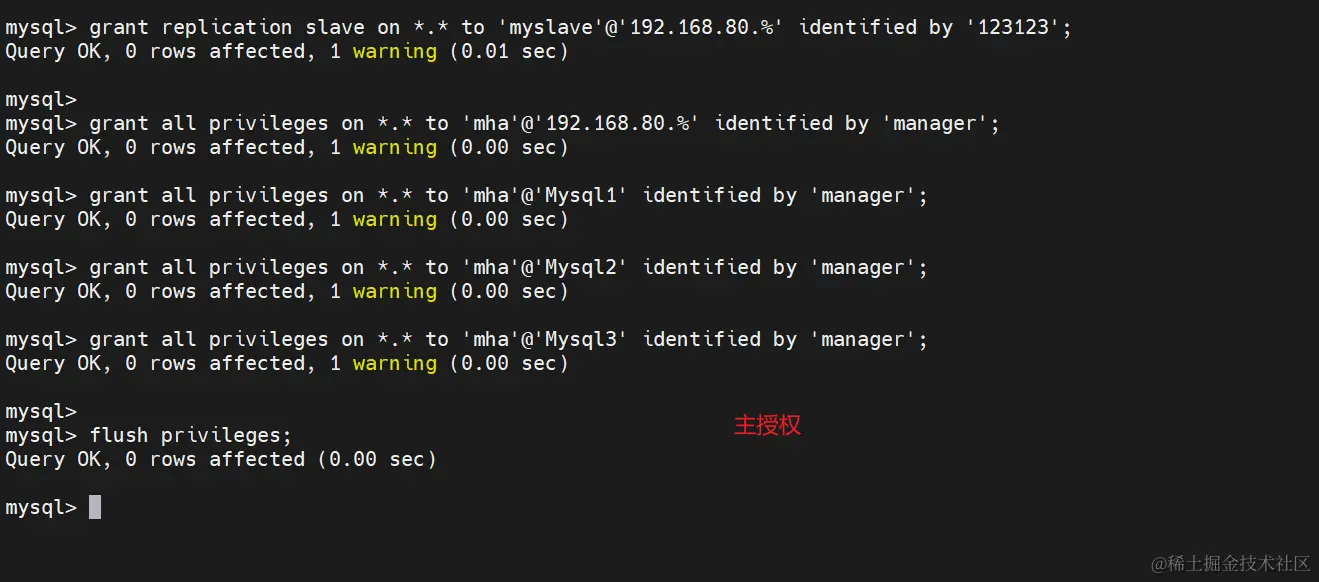Click the last 'mysql>' prompt

41,507
